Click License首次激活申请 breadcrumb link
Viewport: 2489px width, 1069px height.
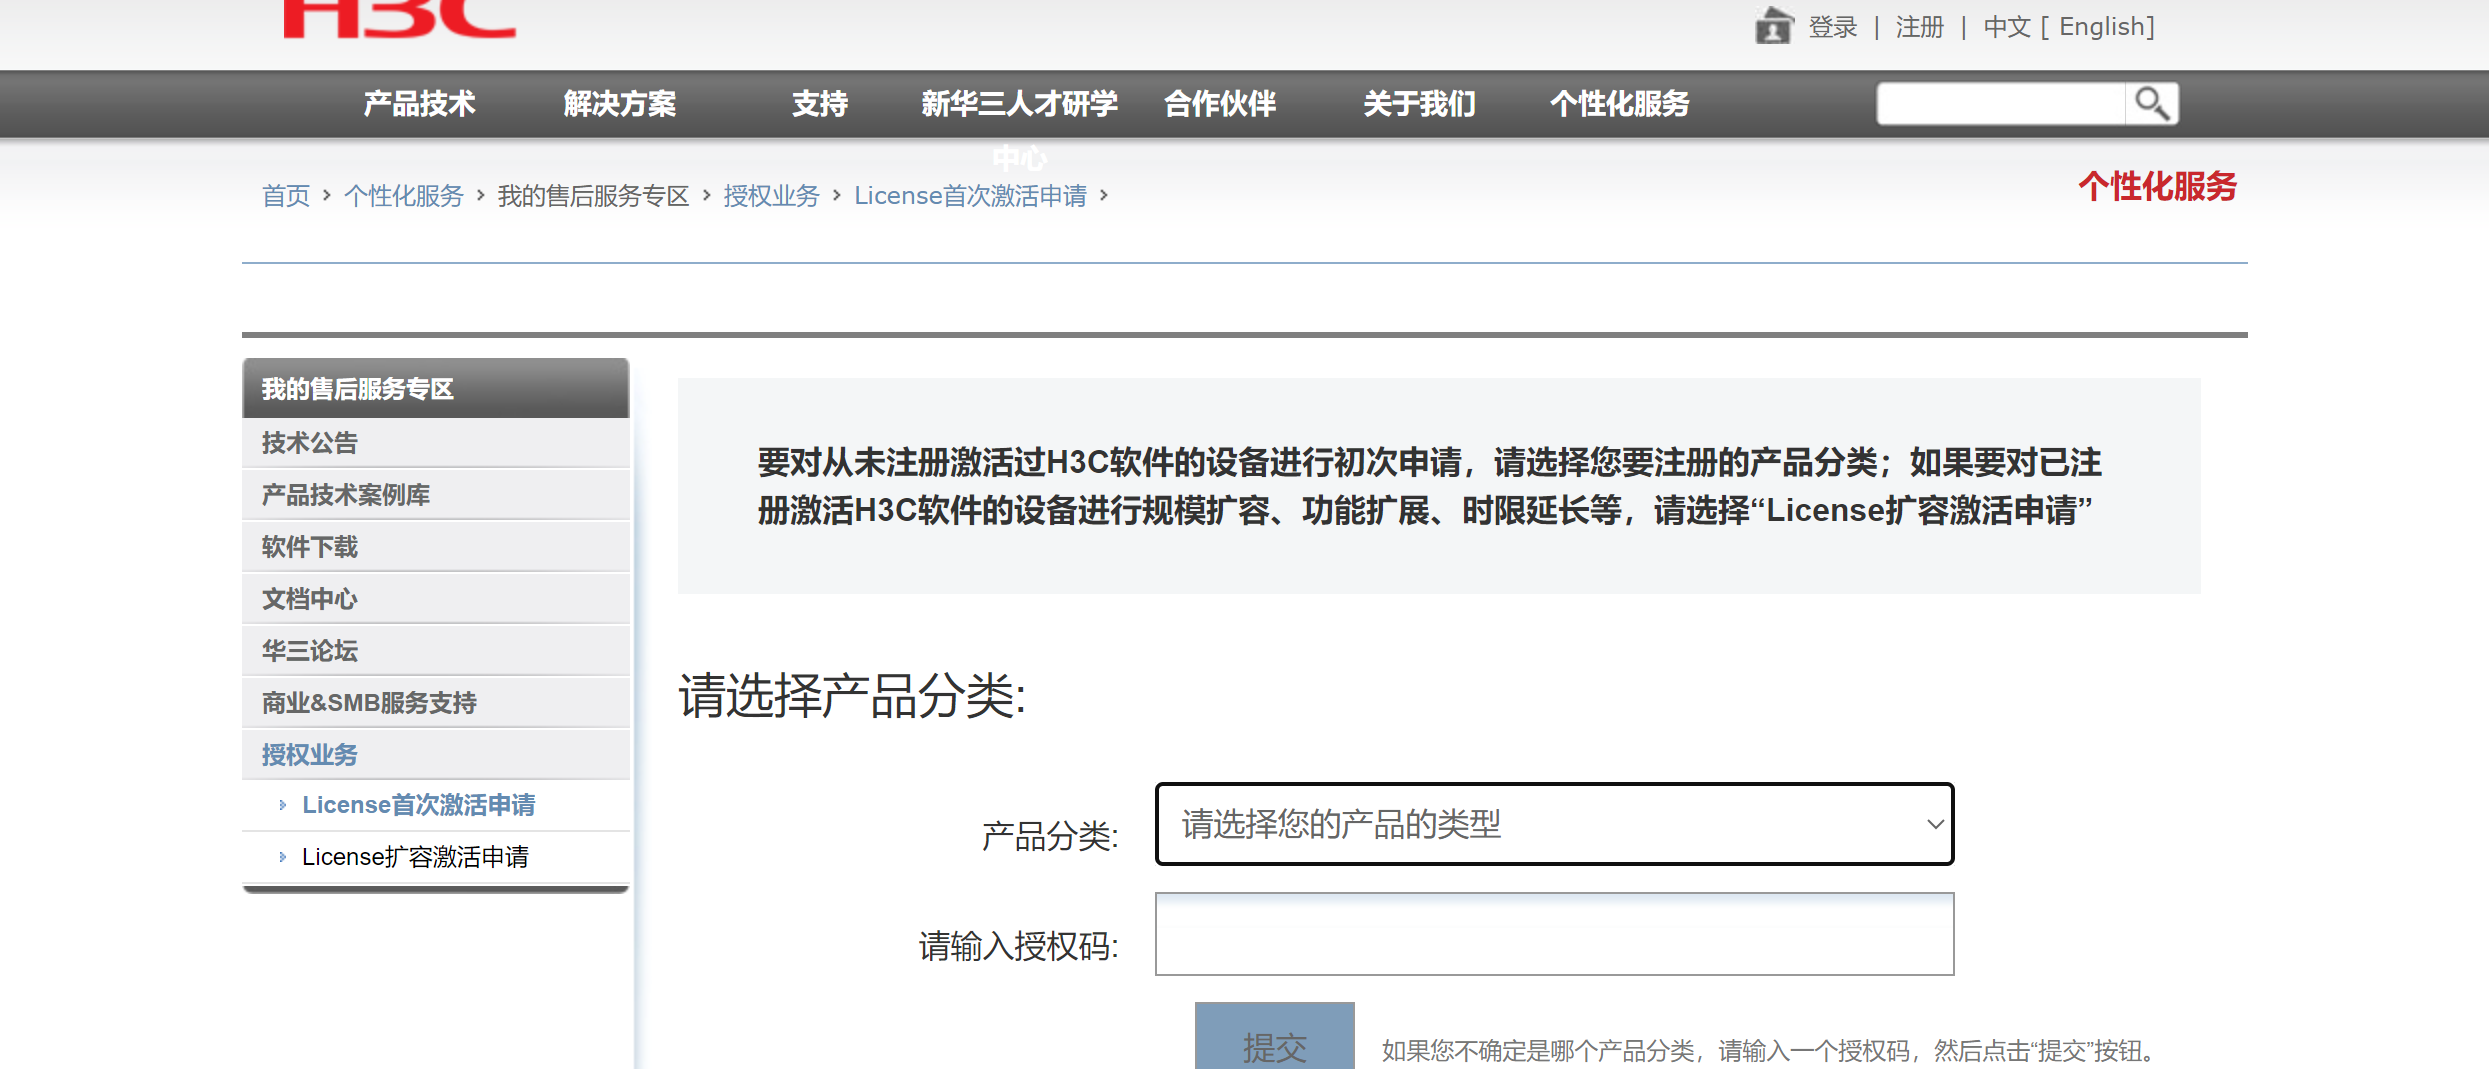[x=970, y=196]
